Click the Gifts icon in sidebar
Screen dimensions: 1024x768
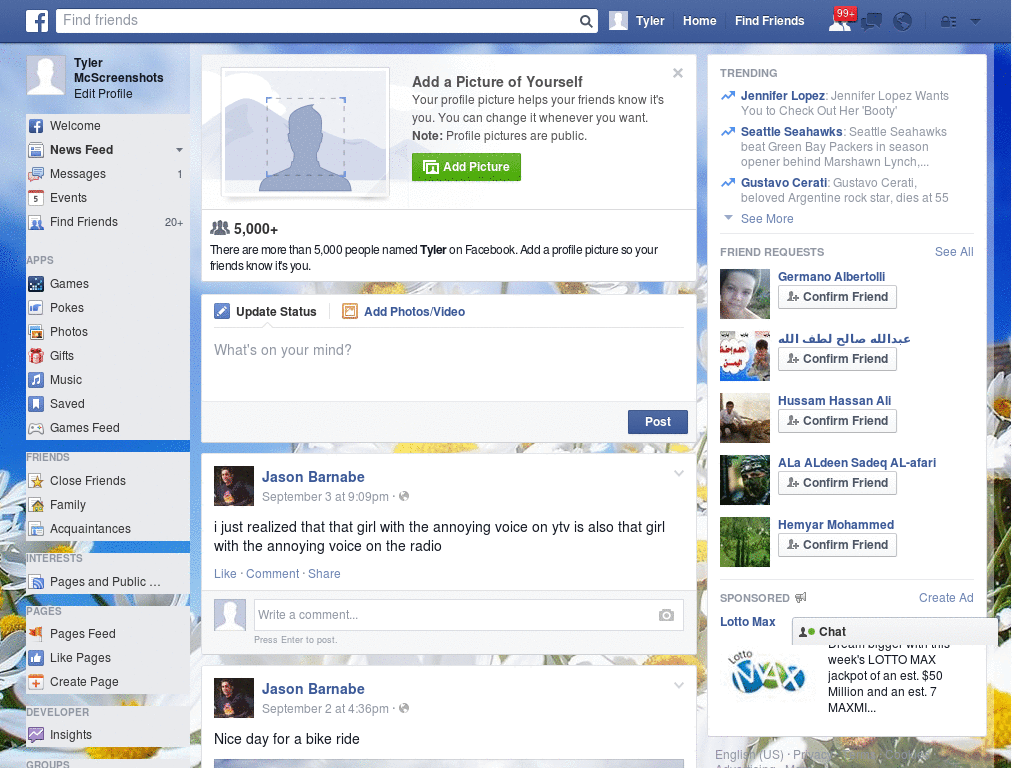point(36,356)
